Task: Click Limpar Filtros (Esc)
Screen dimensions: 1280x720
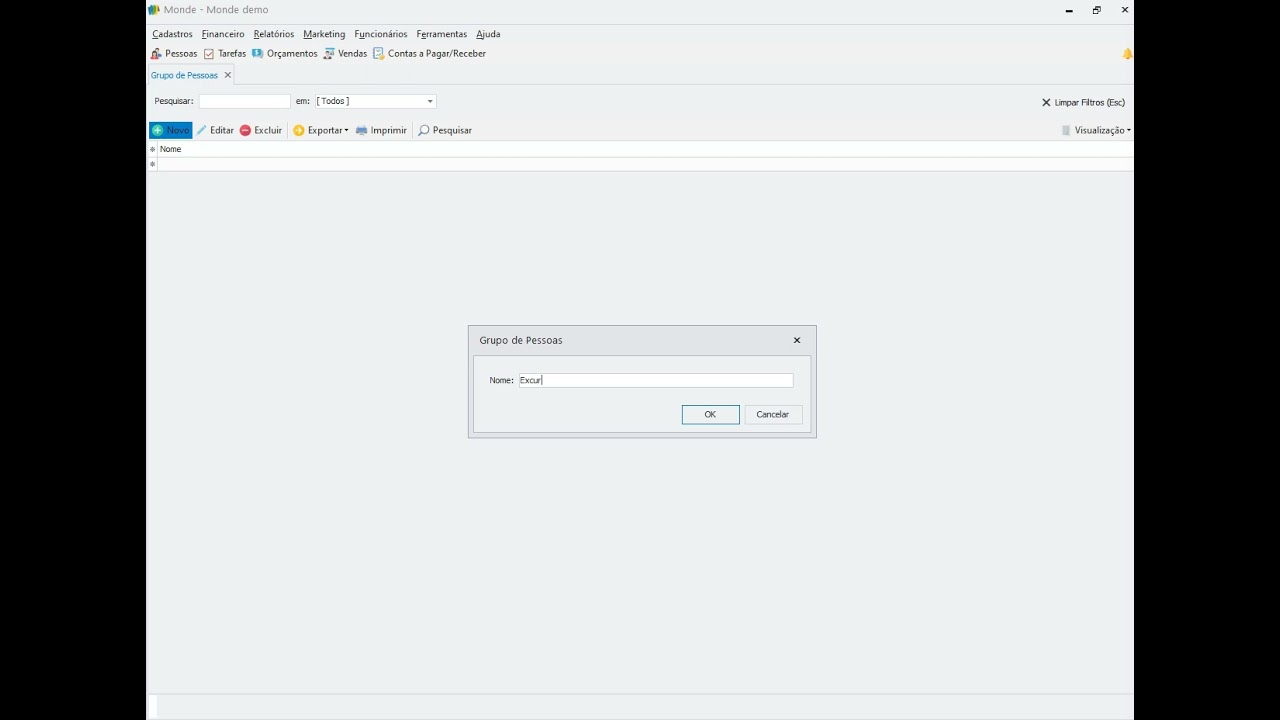Action: 1083,102
